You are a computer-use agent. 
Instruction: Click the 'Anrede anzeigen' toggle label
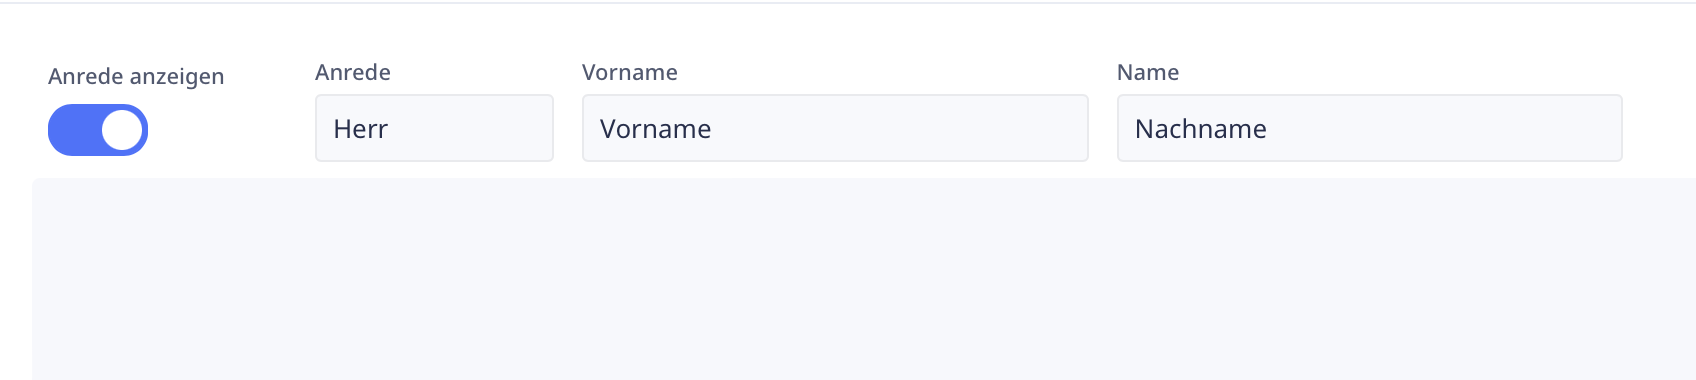(136, 77)
